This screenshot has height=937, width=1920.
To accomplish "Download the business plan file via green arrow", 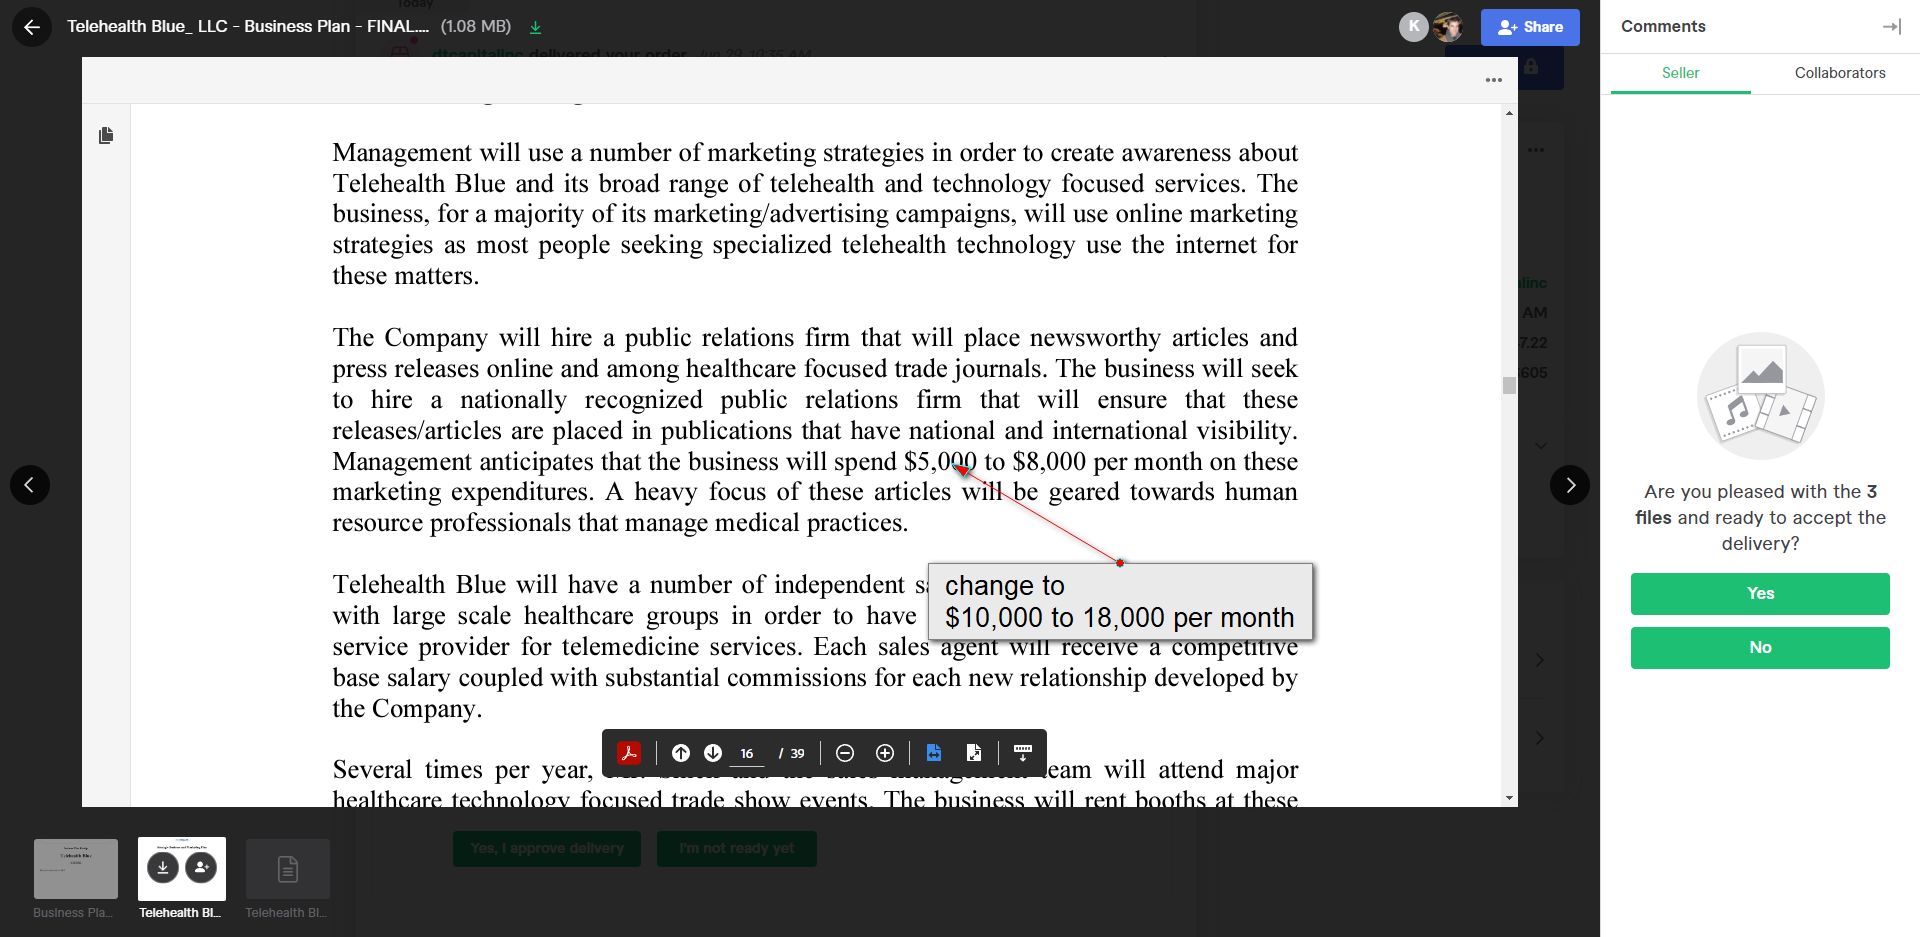I will [535, 27].
